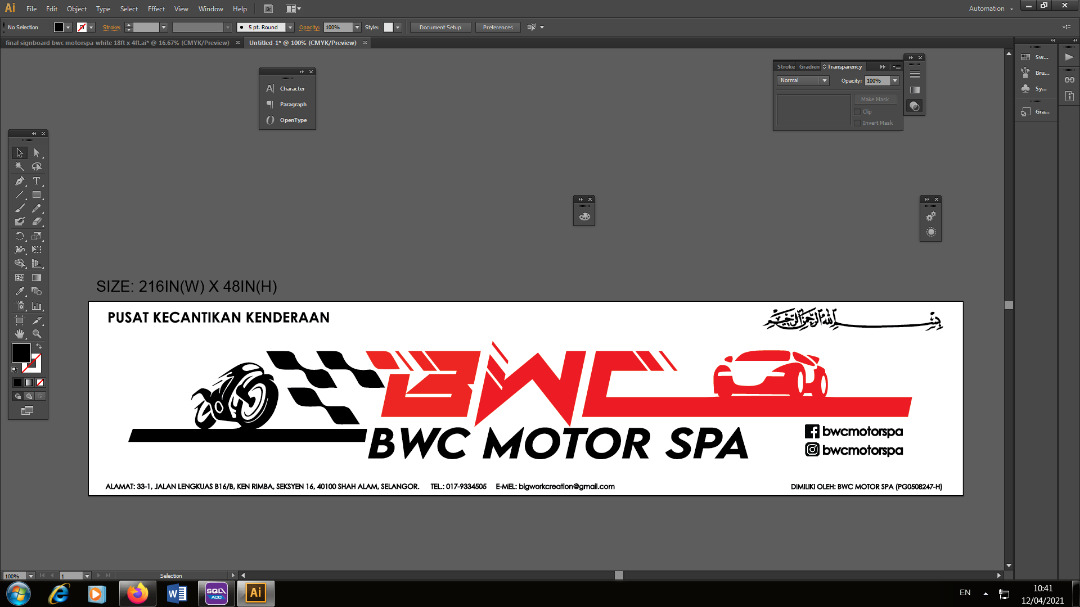This screenshot has height=607, width=1080.
Task: Open the zoom level dropdown at bottom
Action: (31, 575)
